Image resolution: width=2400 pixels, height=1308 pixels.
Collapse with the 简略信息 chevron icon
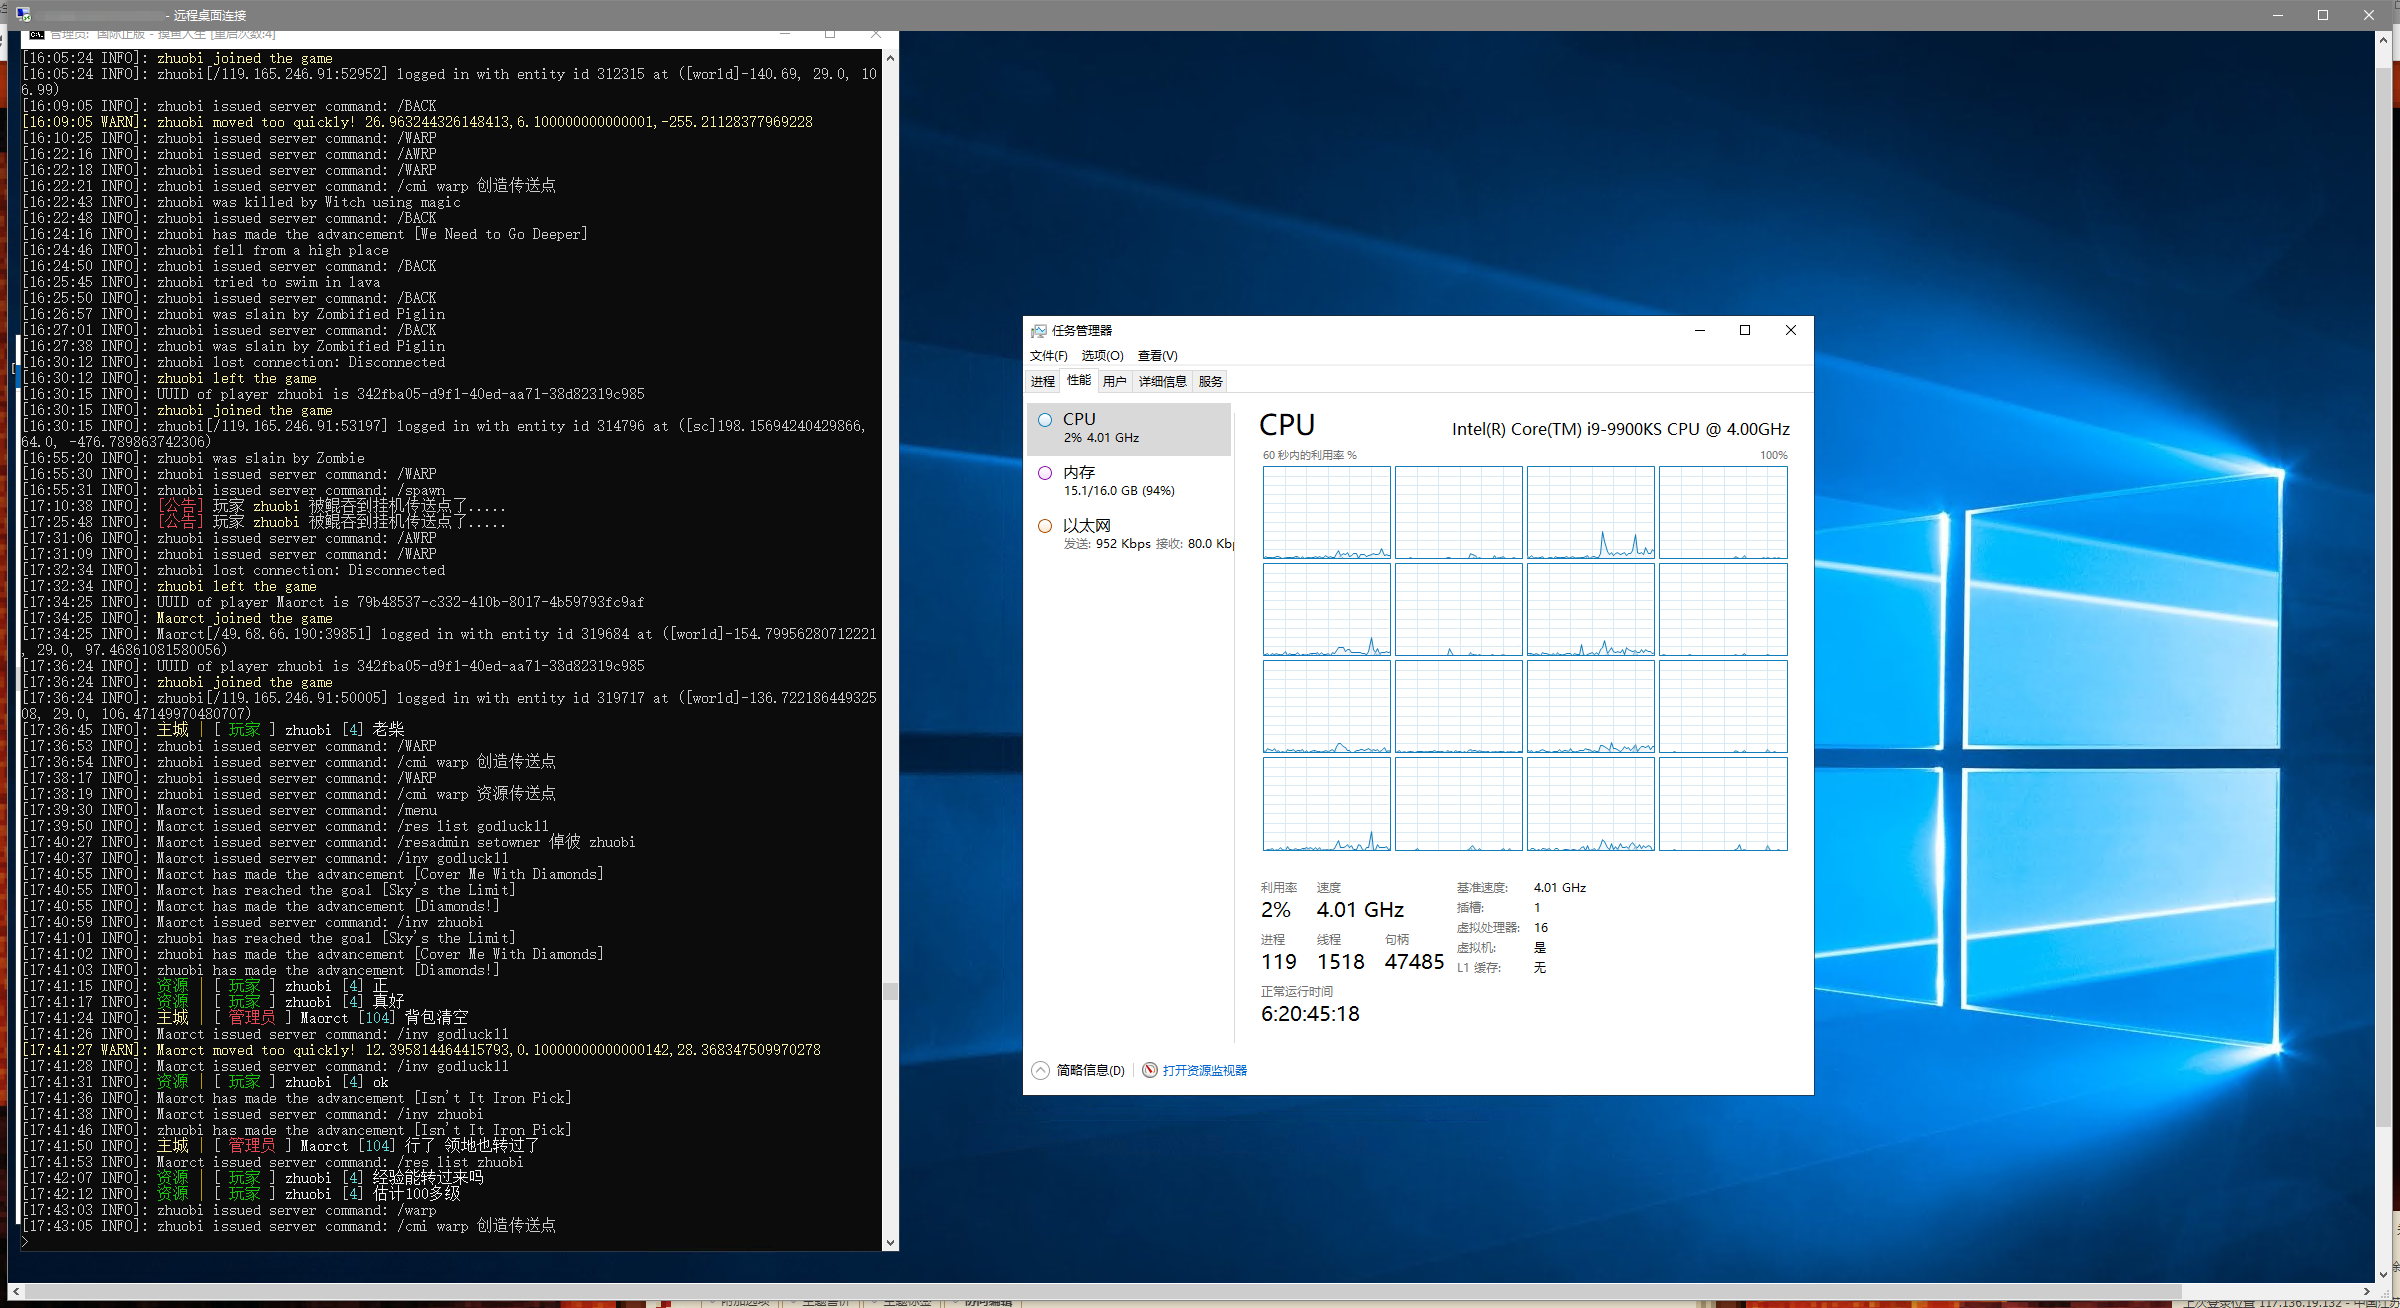click(1040, 1070)
